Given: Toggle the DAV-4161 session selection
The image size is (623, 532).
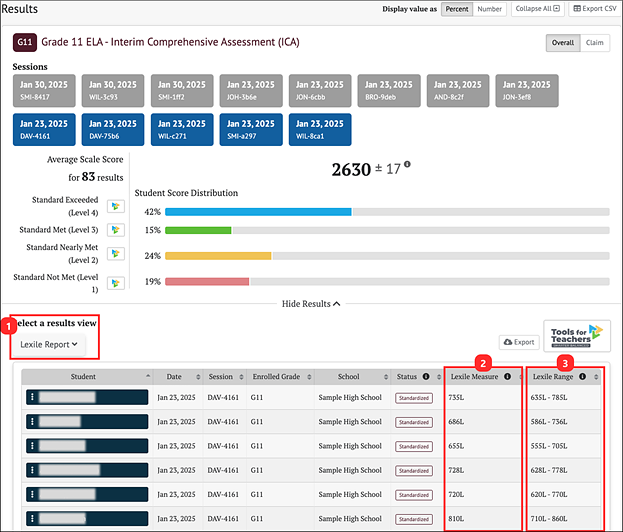Looking at the screenshot, I should coord(43,128).
